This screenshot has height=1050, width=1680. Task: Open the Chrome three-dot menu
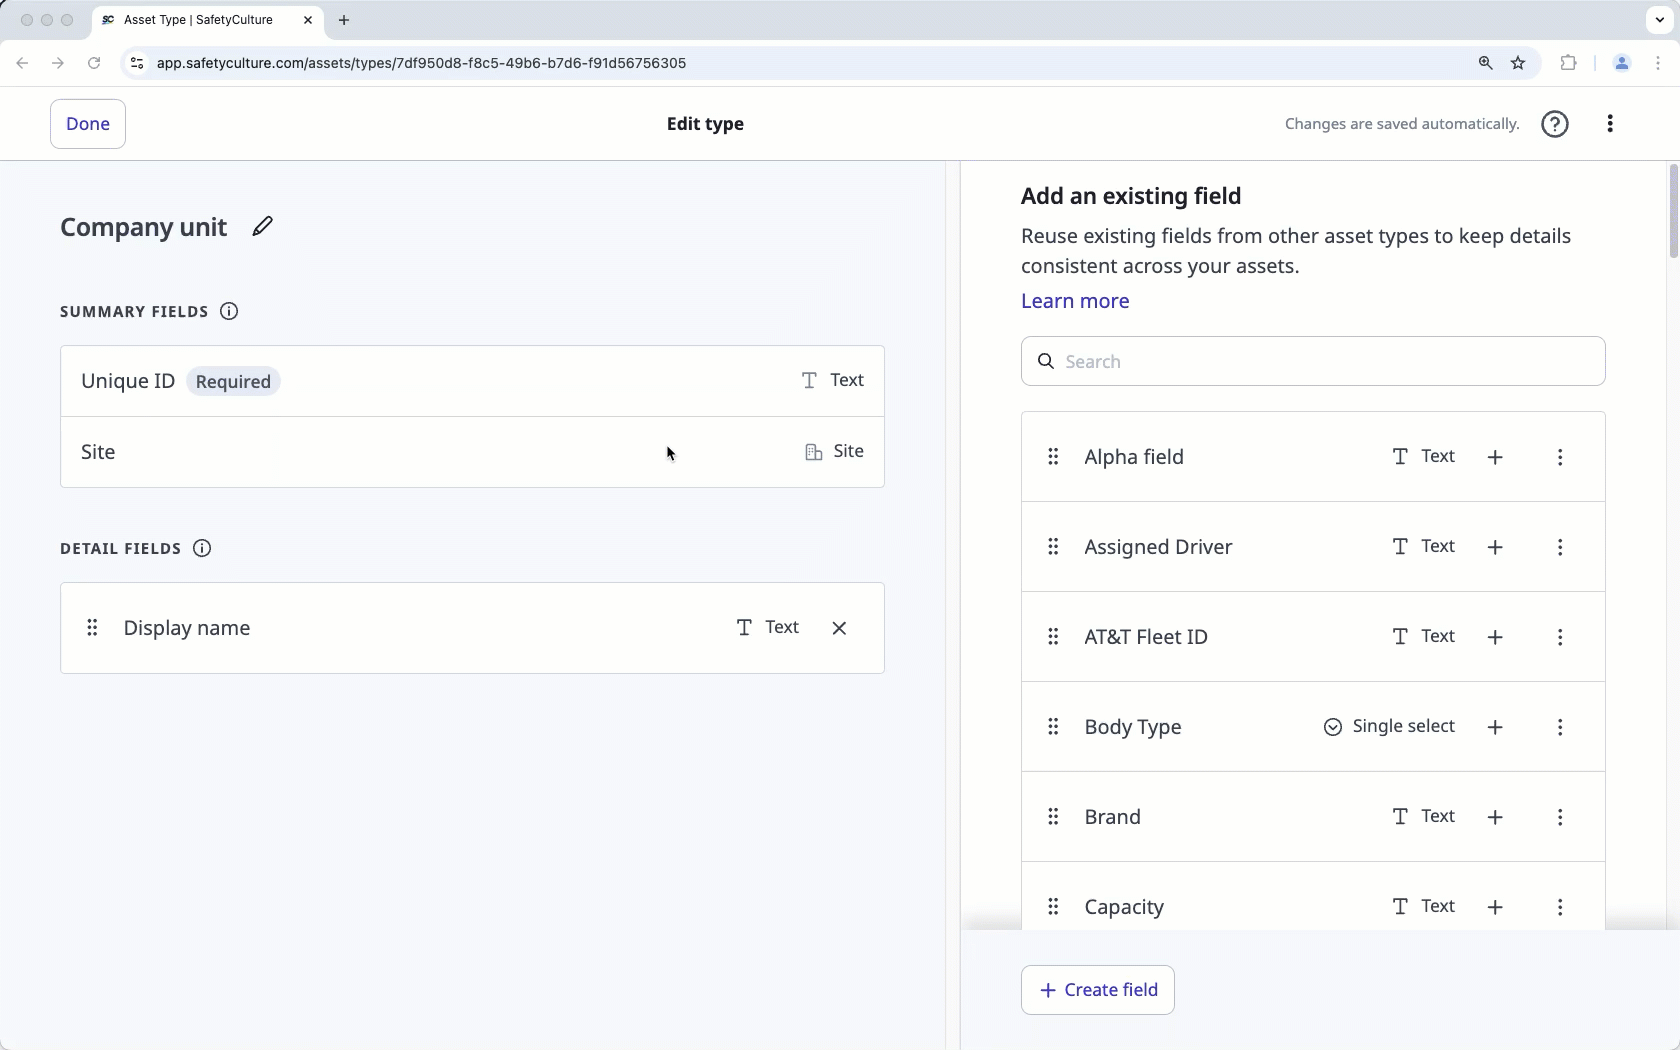click(1658, 63)
